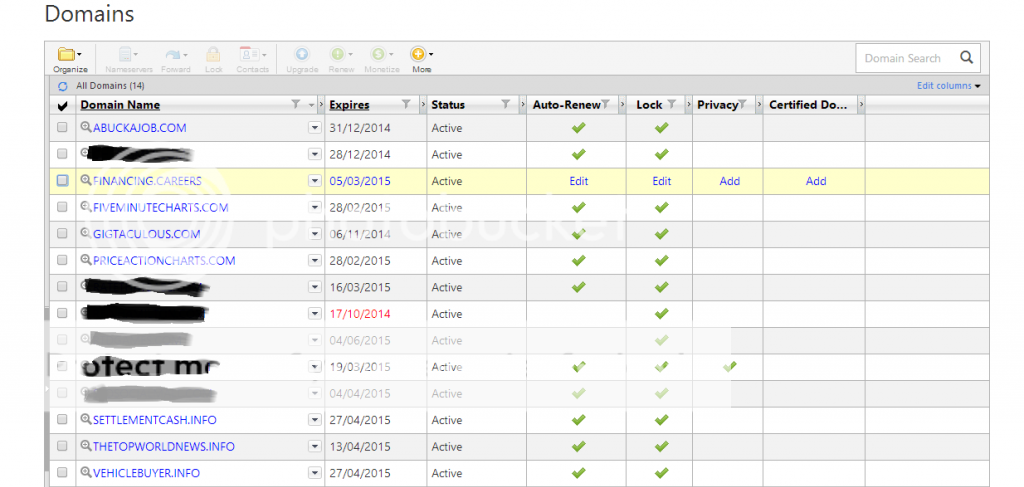Check the THETOPWORLDNEWS.INFO row checkbox
Viewport: 1024px width, 487px height.
tap(62, 447)
